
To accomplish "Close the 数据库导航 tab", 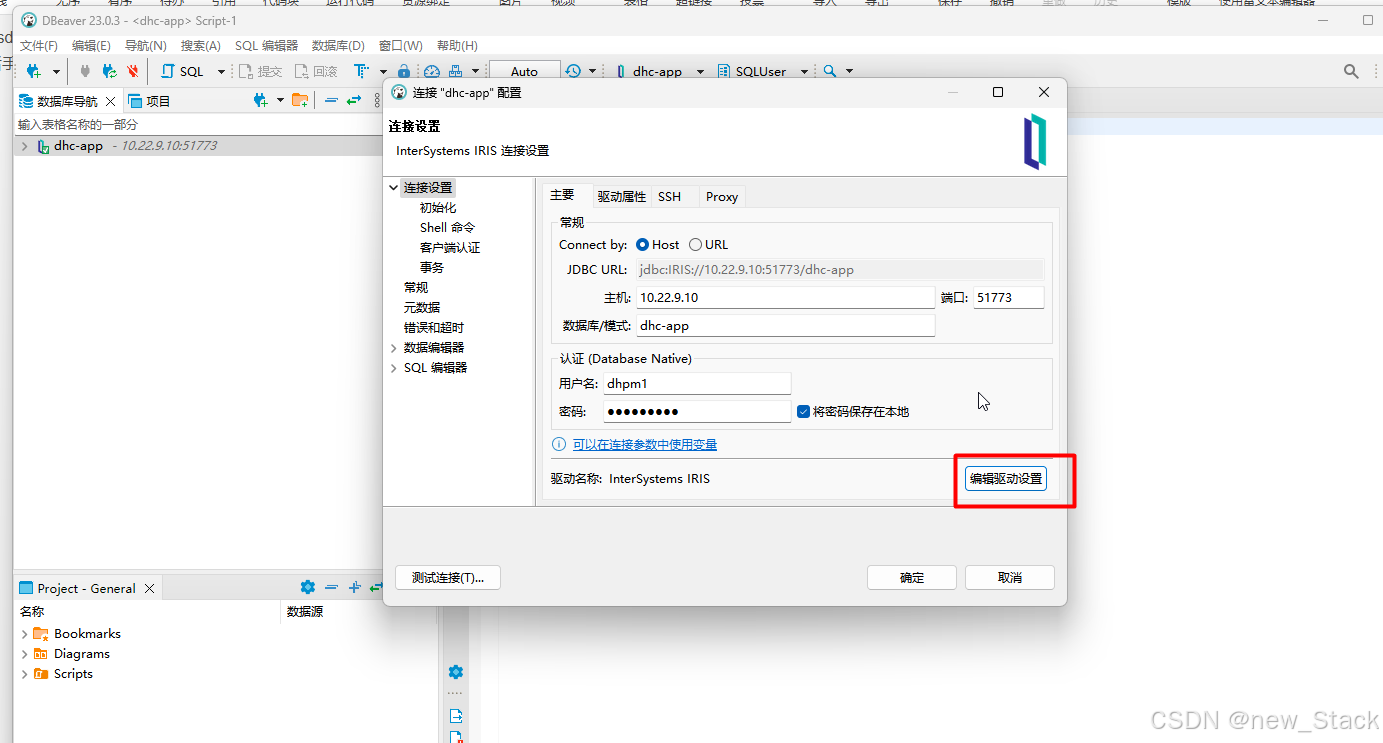I will [110, 101].
